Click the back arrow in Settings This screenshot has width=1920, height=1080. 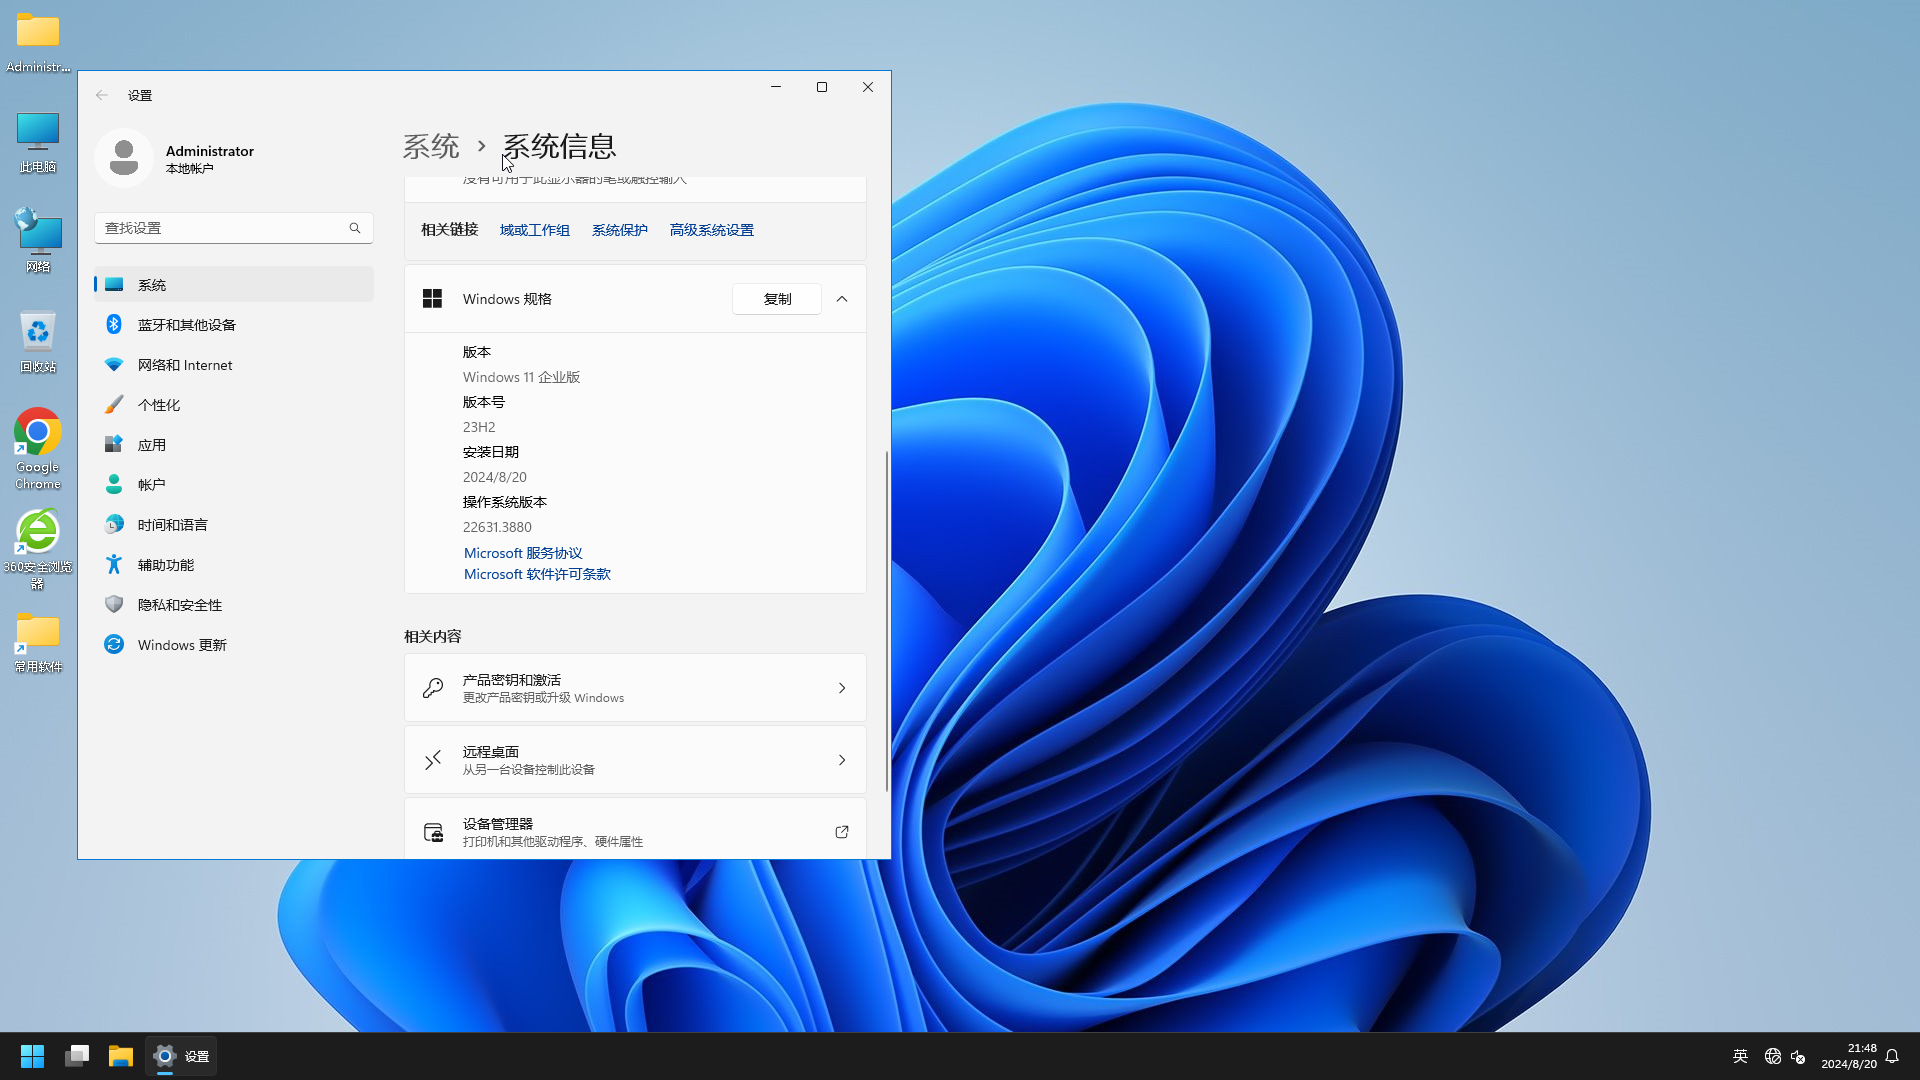pos(102,95)
